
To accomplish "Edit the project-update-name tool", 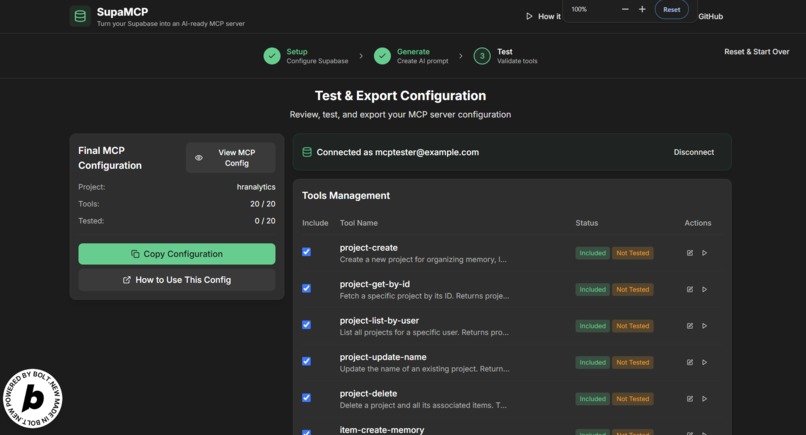I will (690, 362).
